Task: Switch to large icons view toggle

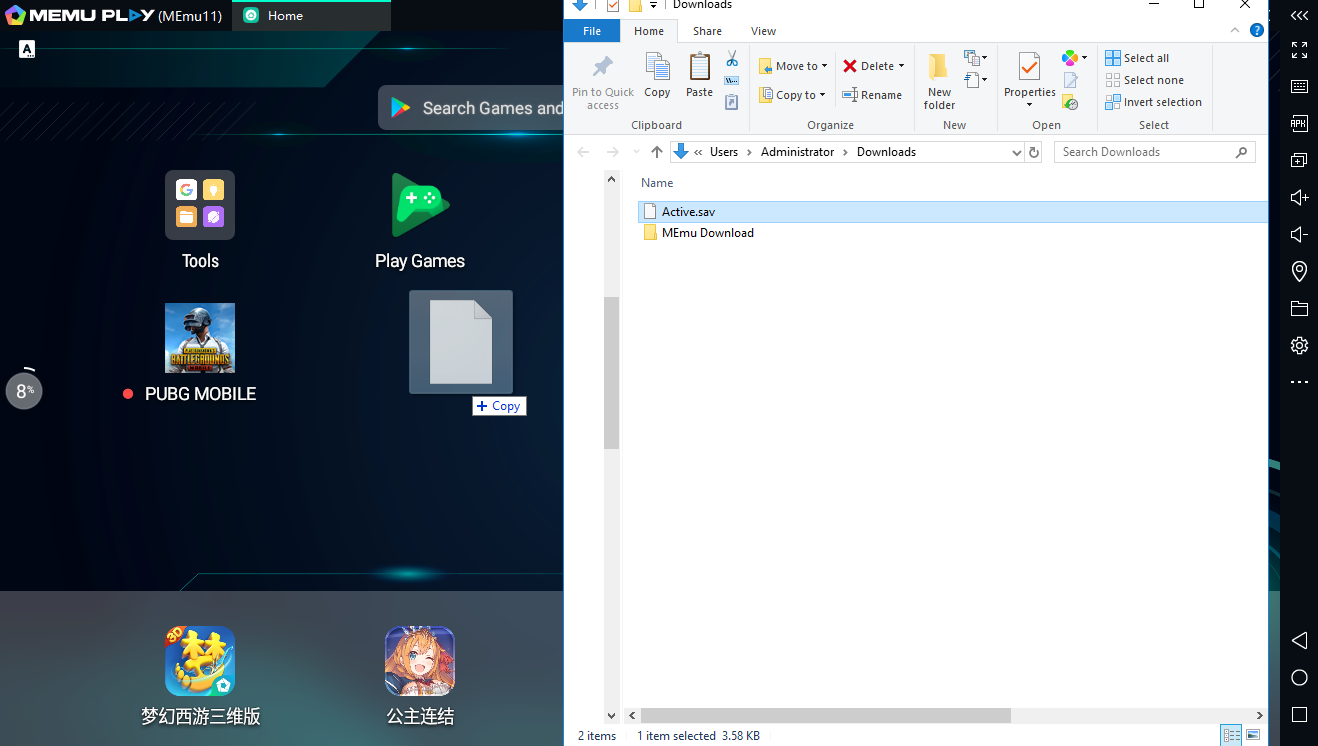Action: click(1253, 736)
